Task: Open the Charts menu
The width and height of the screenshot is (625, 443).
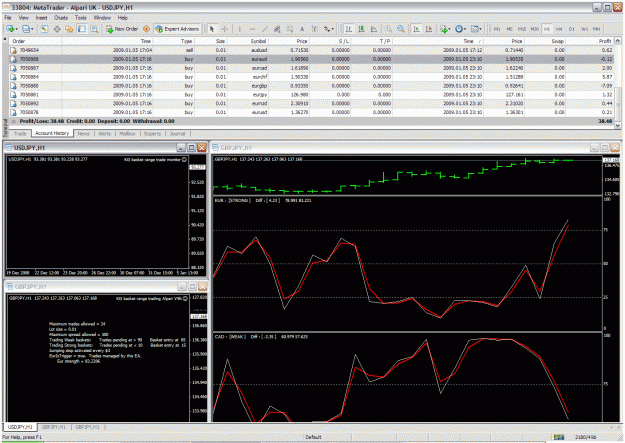Action: point(61,18)
